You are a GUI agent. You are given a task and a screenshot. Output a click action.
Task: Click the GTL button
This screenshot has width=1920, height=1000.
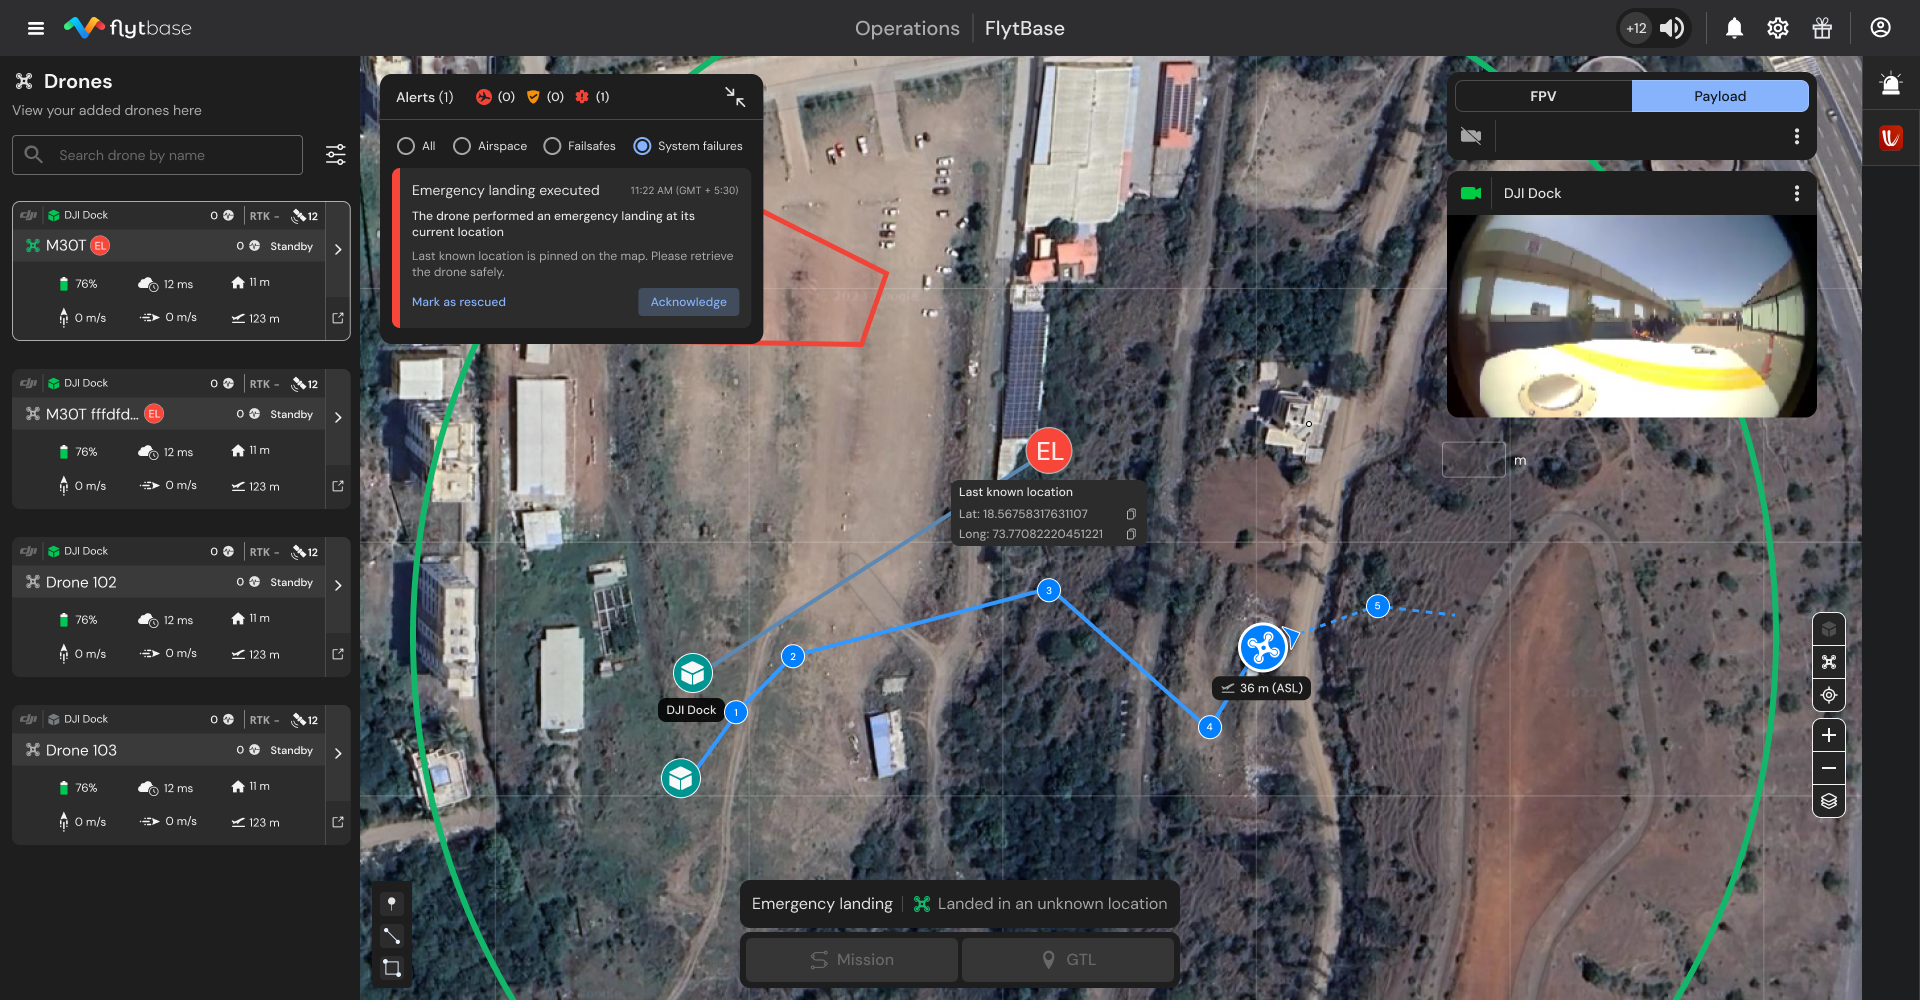[1068, 960]
